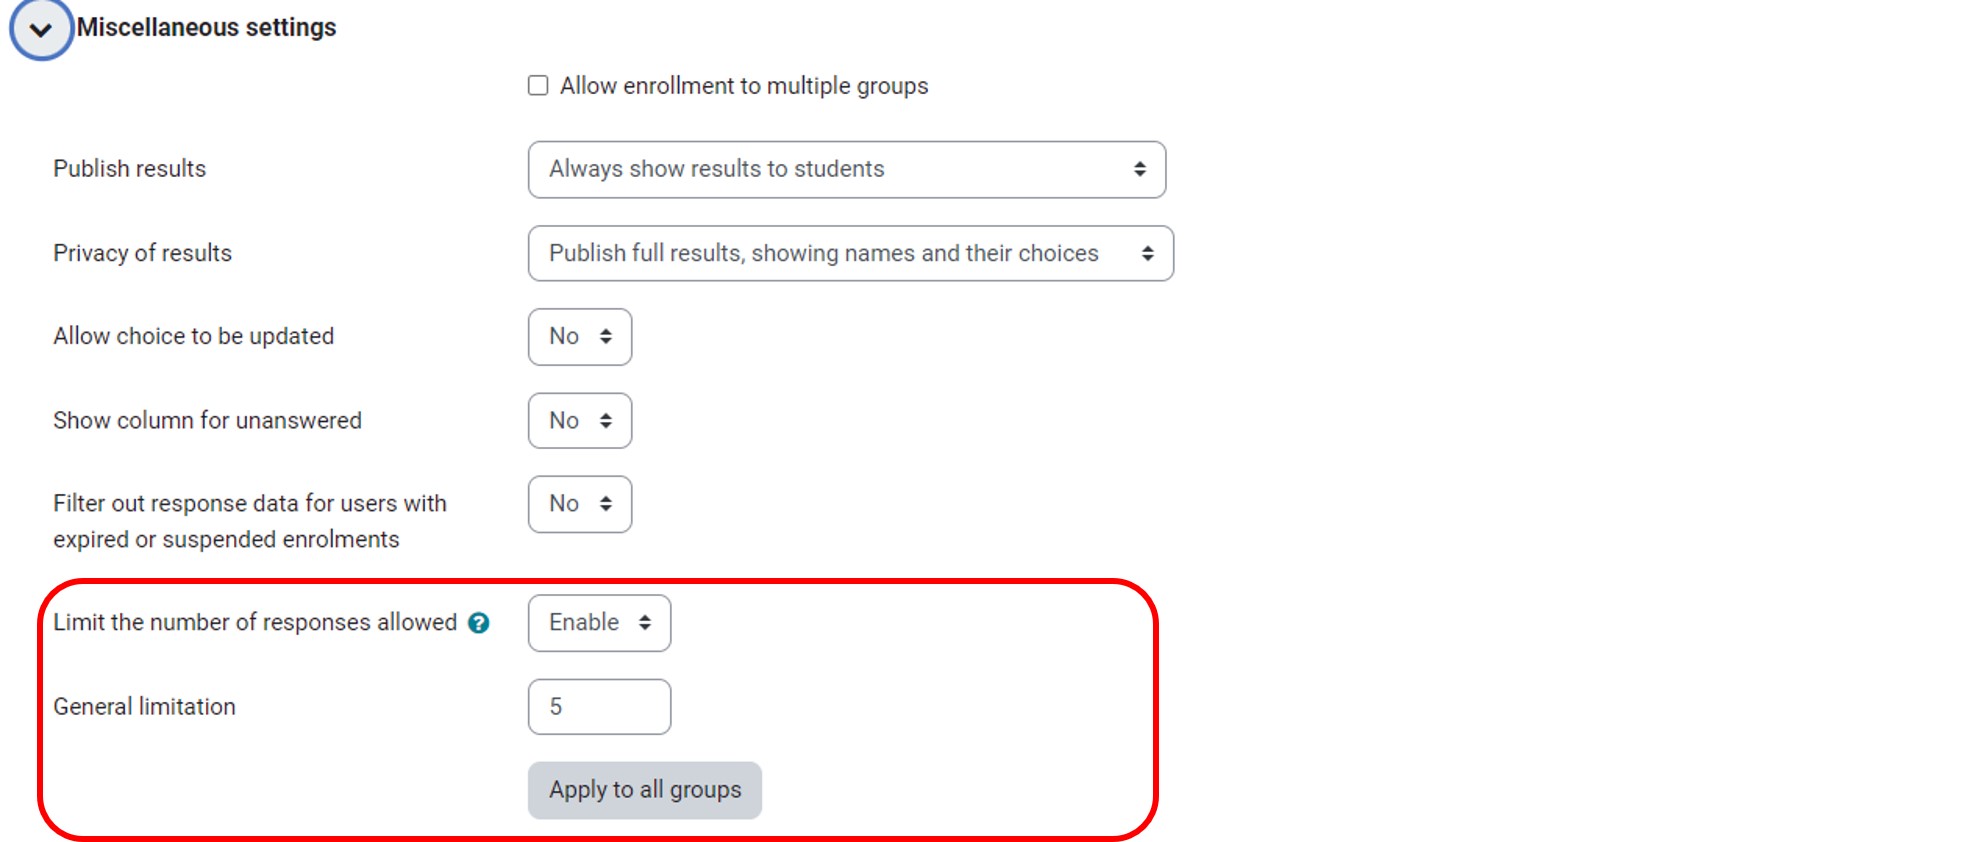Click the Show column for unanswered label
Screen dimensions: 1968x842
click(207, 421)
